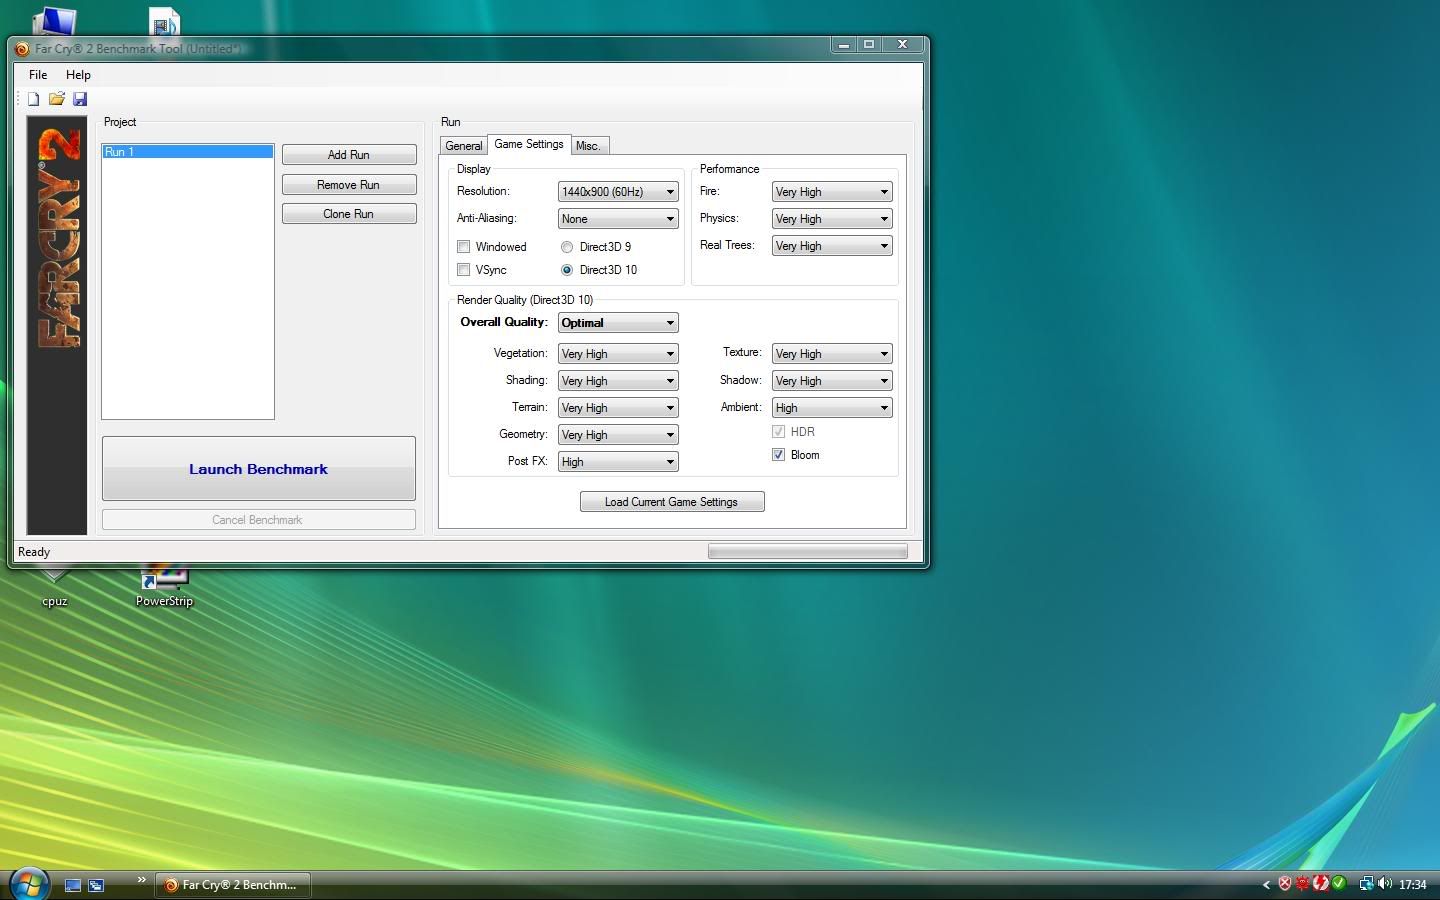The width and height of the screenshot is (1440, 900).
Task: Select the media file desktop icon
Action: click(x=164, y=21)
